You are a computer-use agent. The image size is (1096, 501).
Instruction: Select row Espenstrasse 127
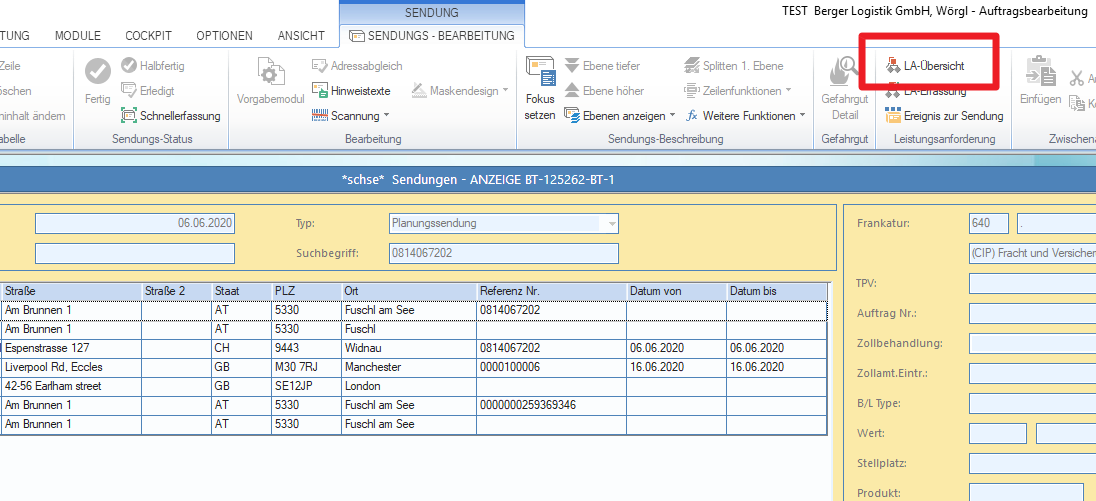coord(414,348)
